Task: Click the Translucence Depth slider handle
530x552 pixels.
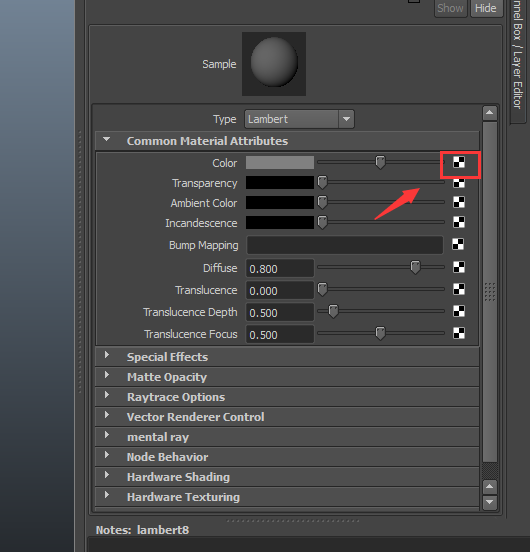Action: pyautogui.click(x=333, y=311)
